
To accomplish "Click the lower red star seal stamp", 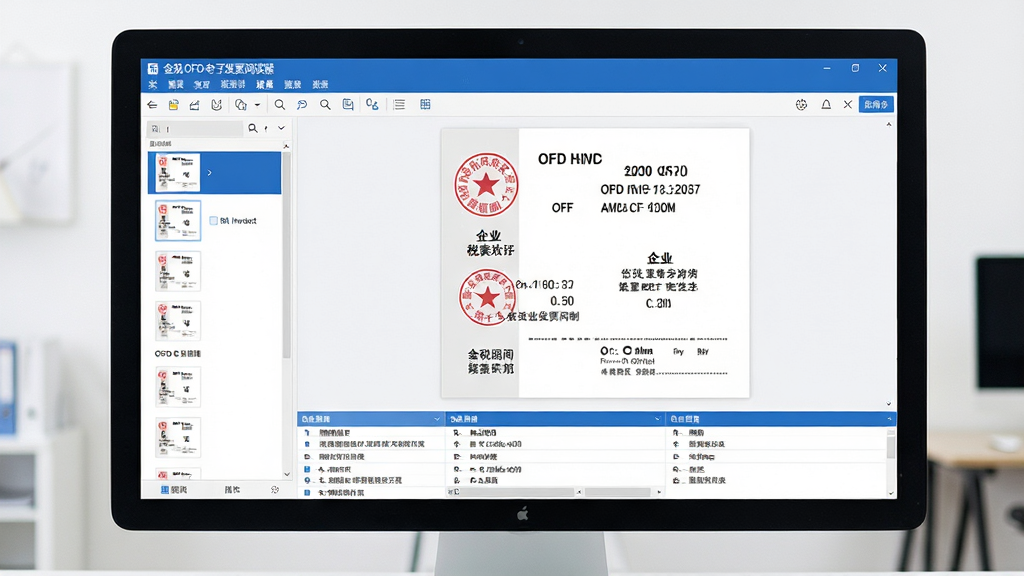I will pos(487,297).
